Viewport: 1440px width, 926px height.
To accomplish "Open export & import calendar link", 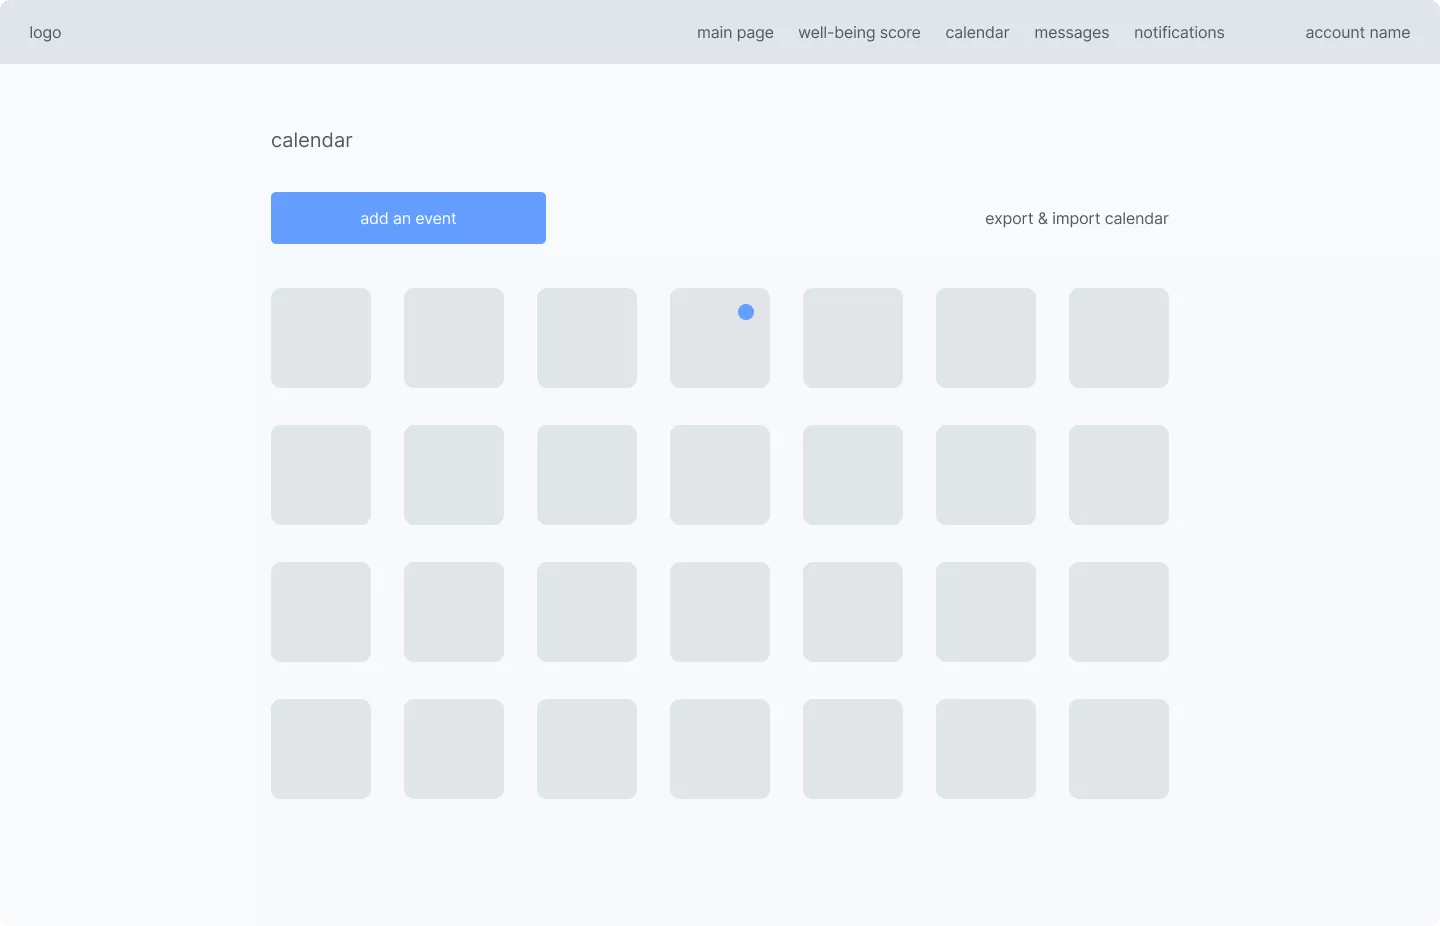I will pos(1076,218).
